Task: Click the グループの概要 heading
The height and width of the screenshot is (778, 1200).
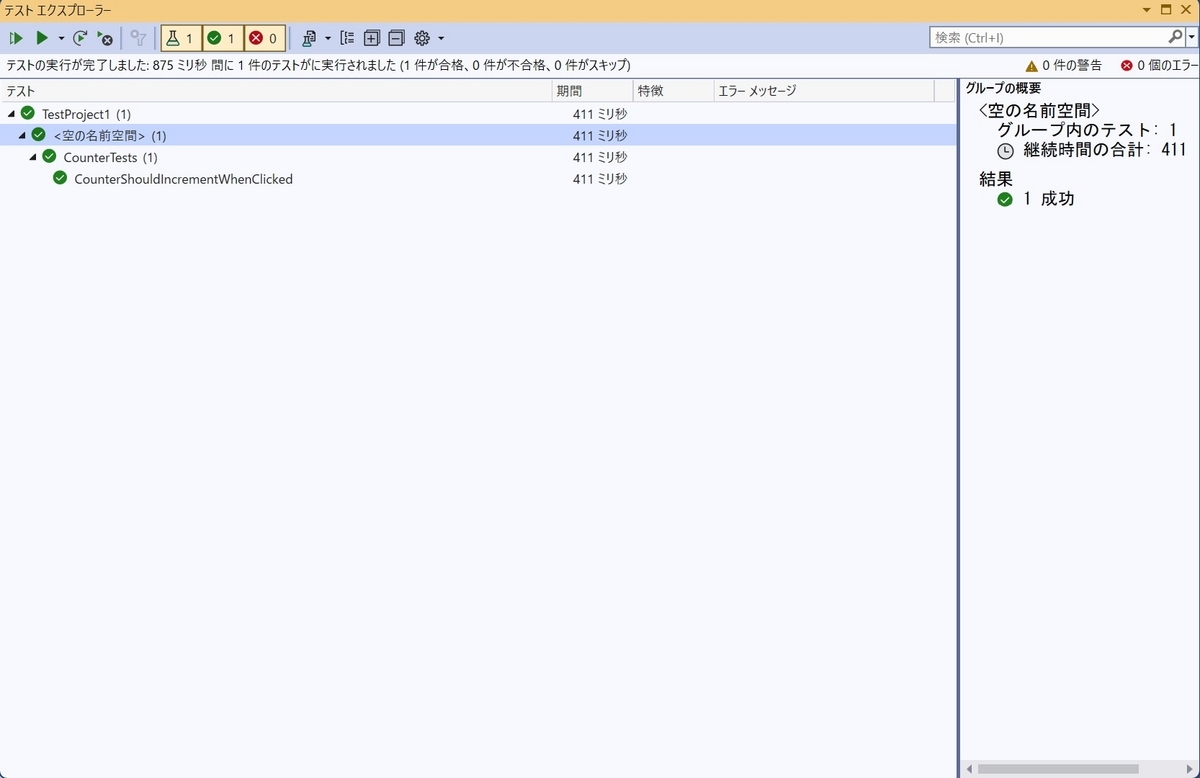Action: [1002, 89]
